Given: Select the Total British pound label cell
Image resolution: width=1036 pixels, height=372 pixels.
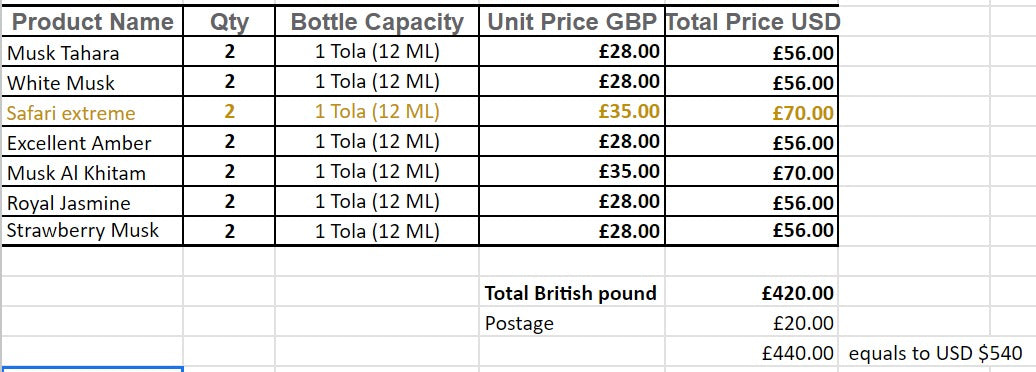Looking at the screenshot, I should click(572, 292).
